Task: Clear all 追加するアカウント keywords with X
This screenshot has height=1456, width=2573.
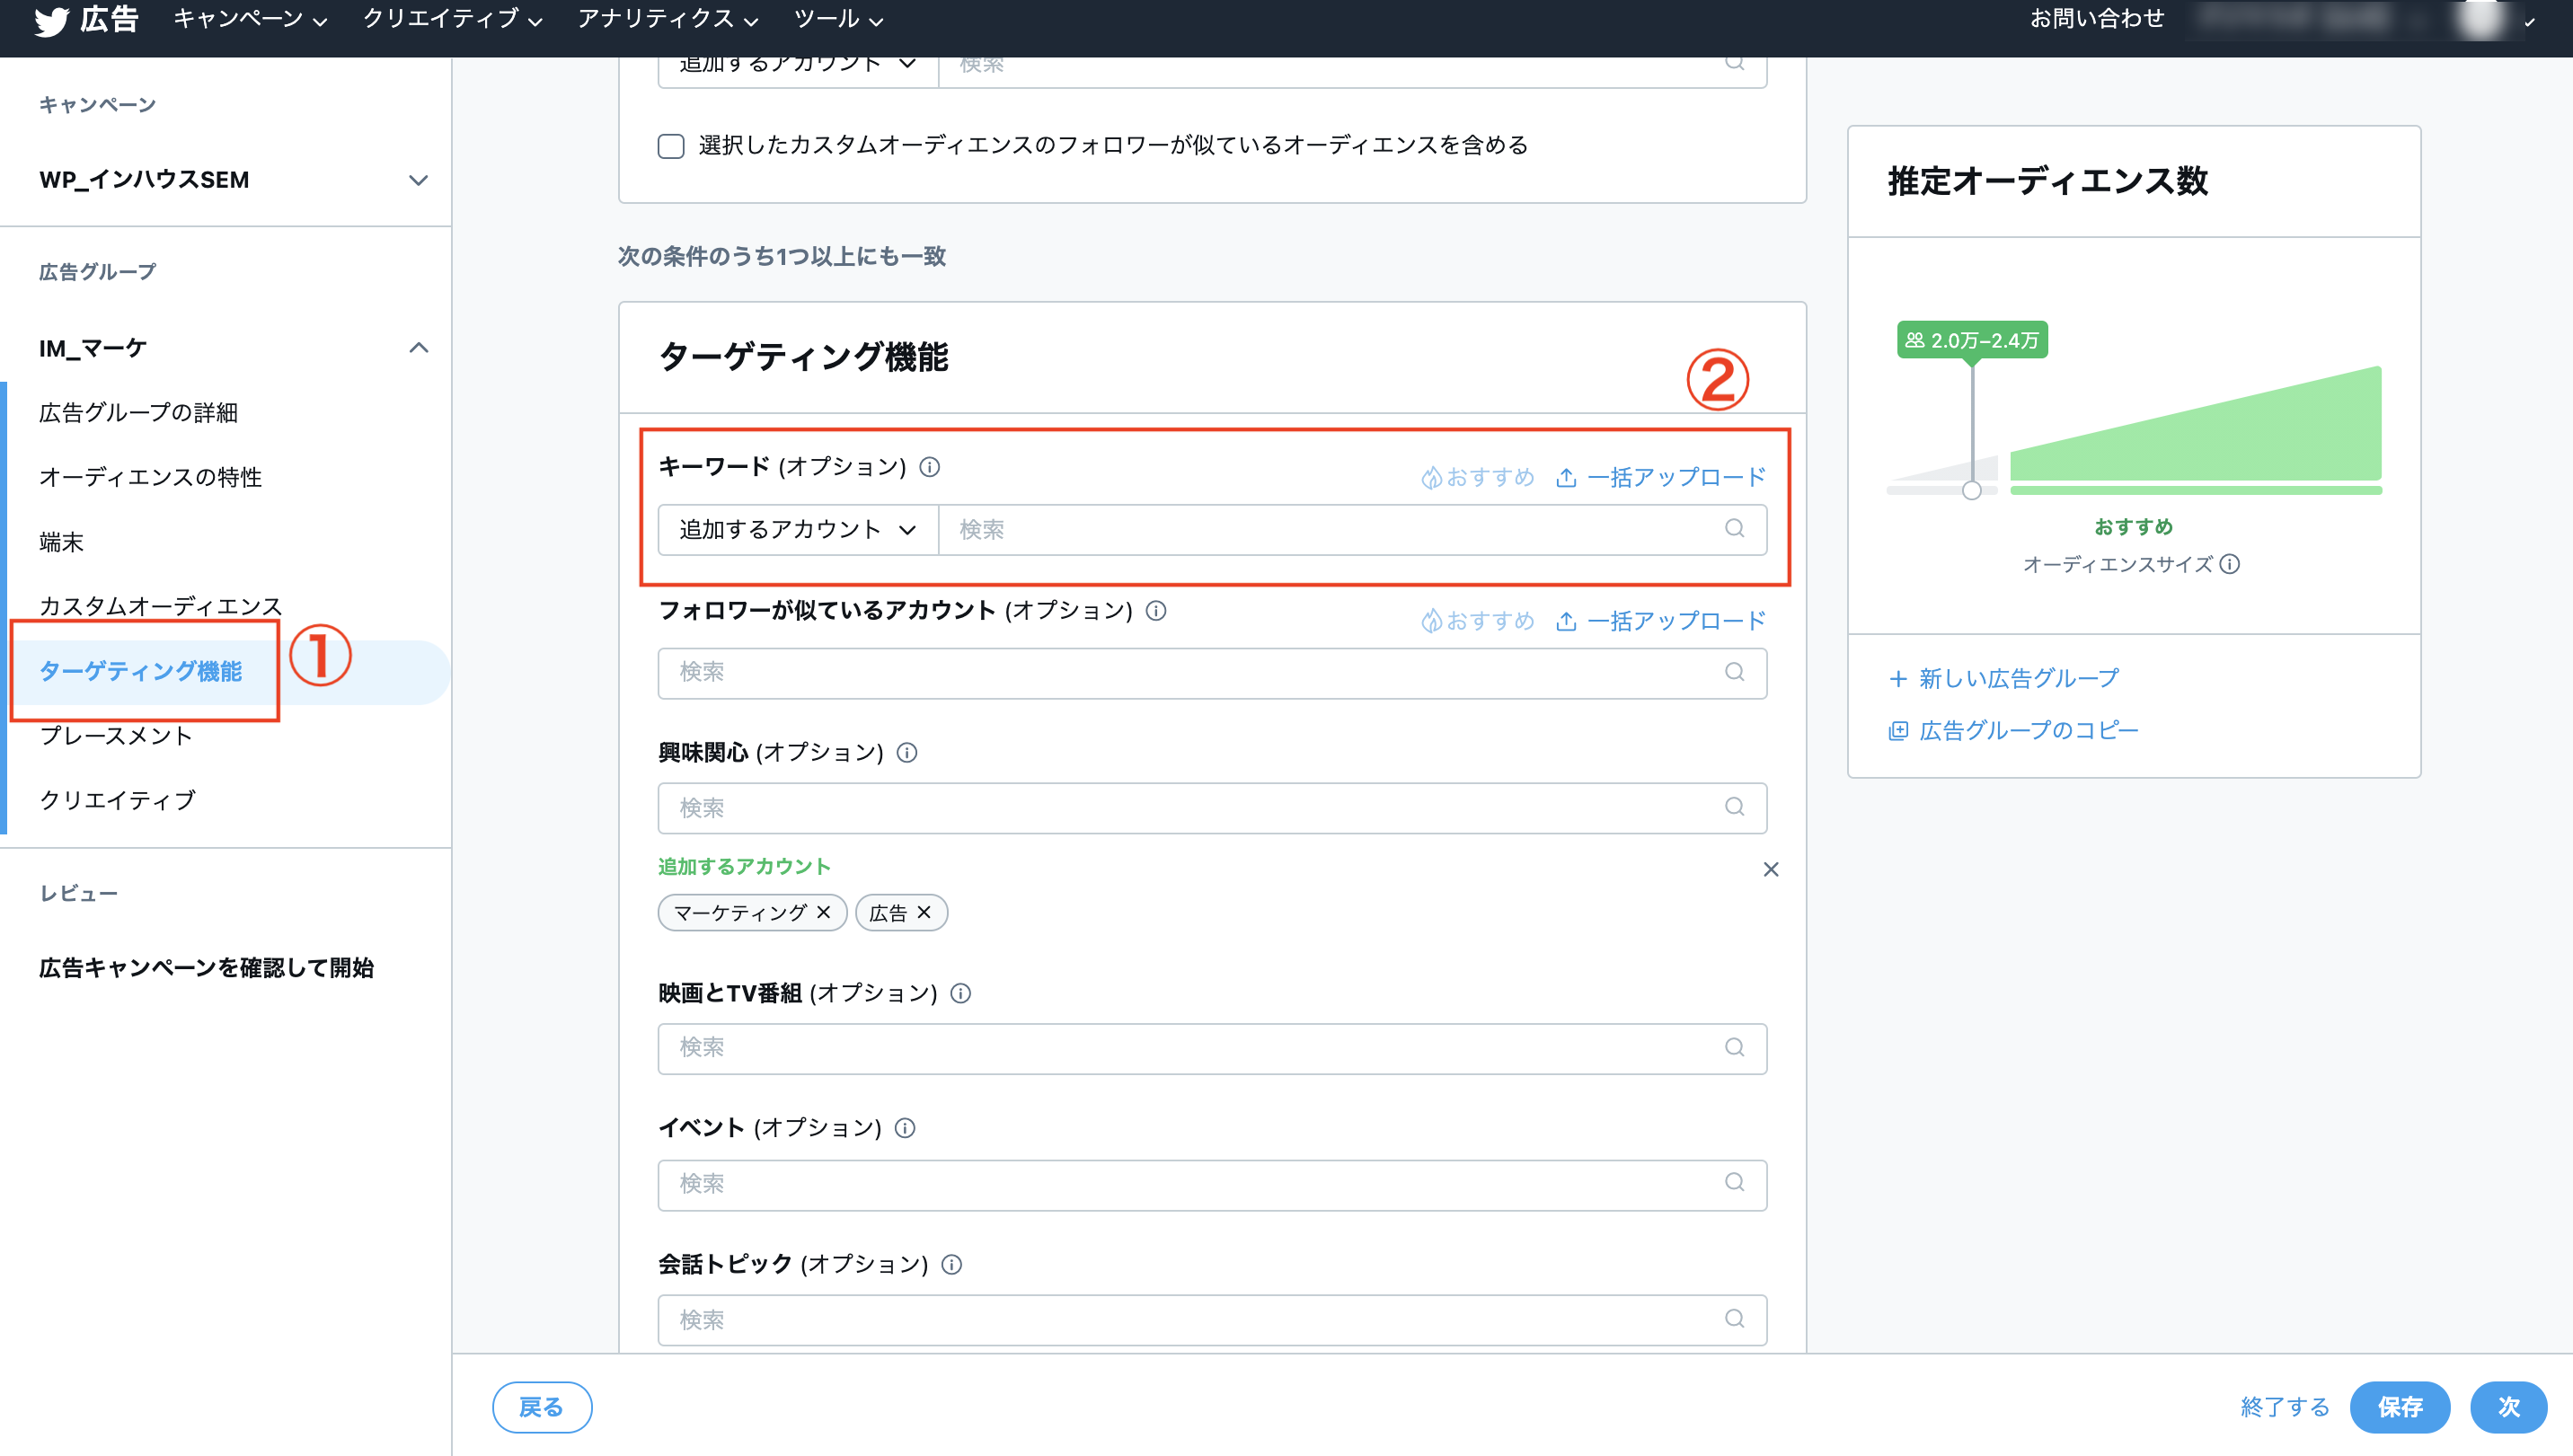Action: (x=1770, y=869)
